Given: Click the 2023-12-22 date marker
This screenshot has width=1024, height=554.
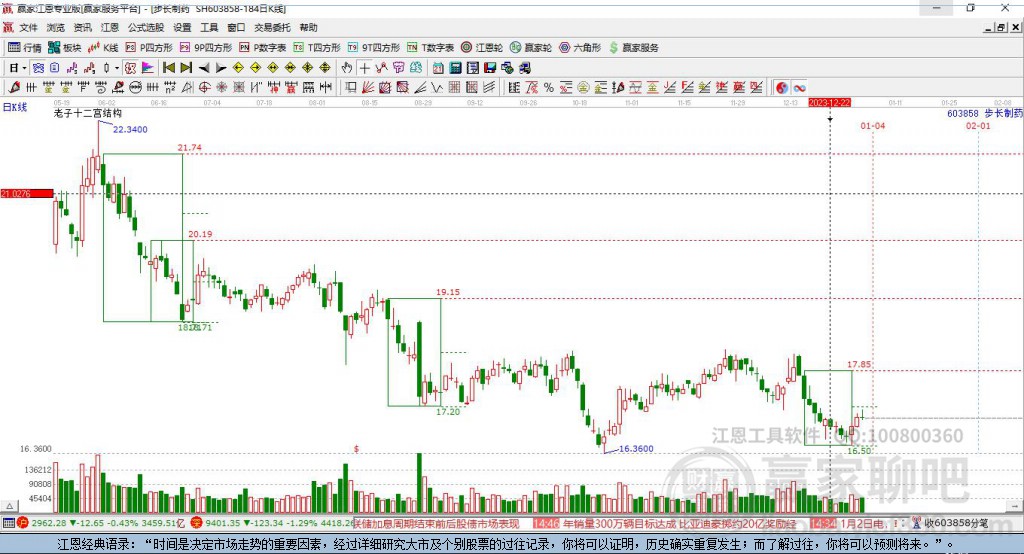Looking at the screenshot, I should click(x=829, y=103).
